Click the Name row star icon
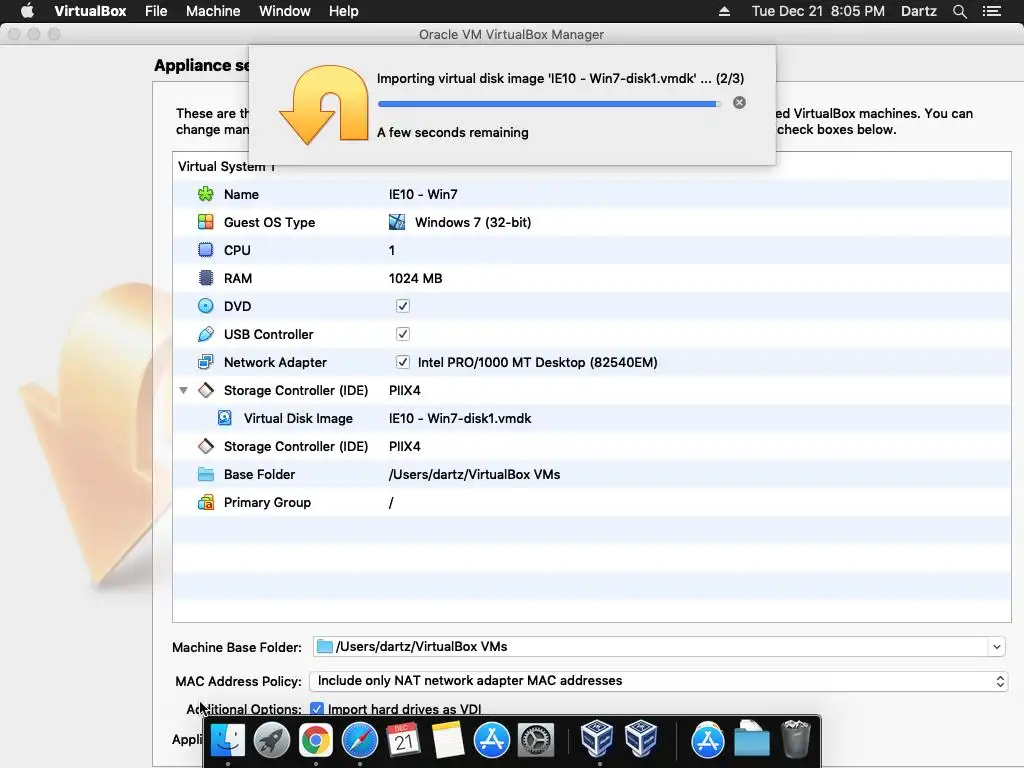Screen dimensions: 1024x768 click(x=206, y=194)
